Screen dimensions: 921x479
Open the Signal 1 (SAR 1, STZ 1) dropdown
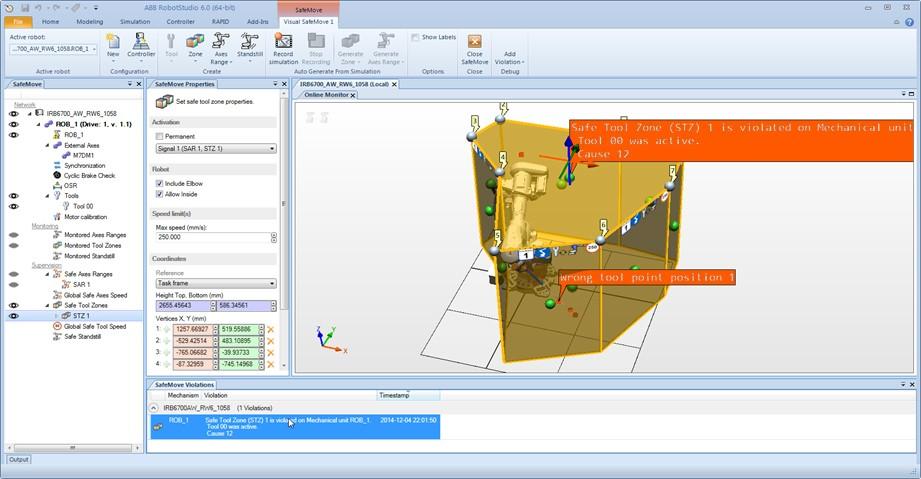(216, 149)
